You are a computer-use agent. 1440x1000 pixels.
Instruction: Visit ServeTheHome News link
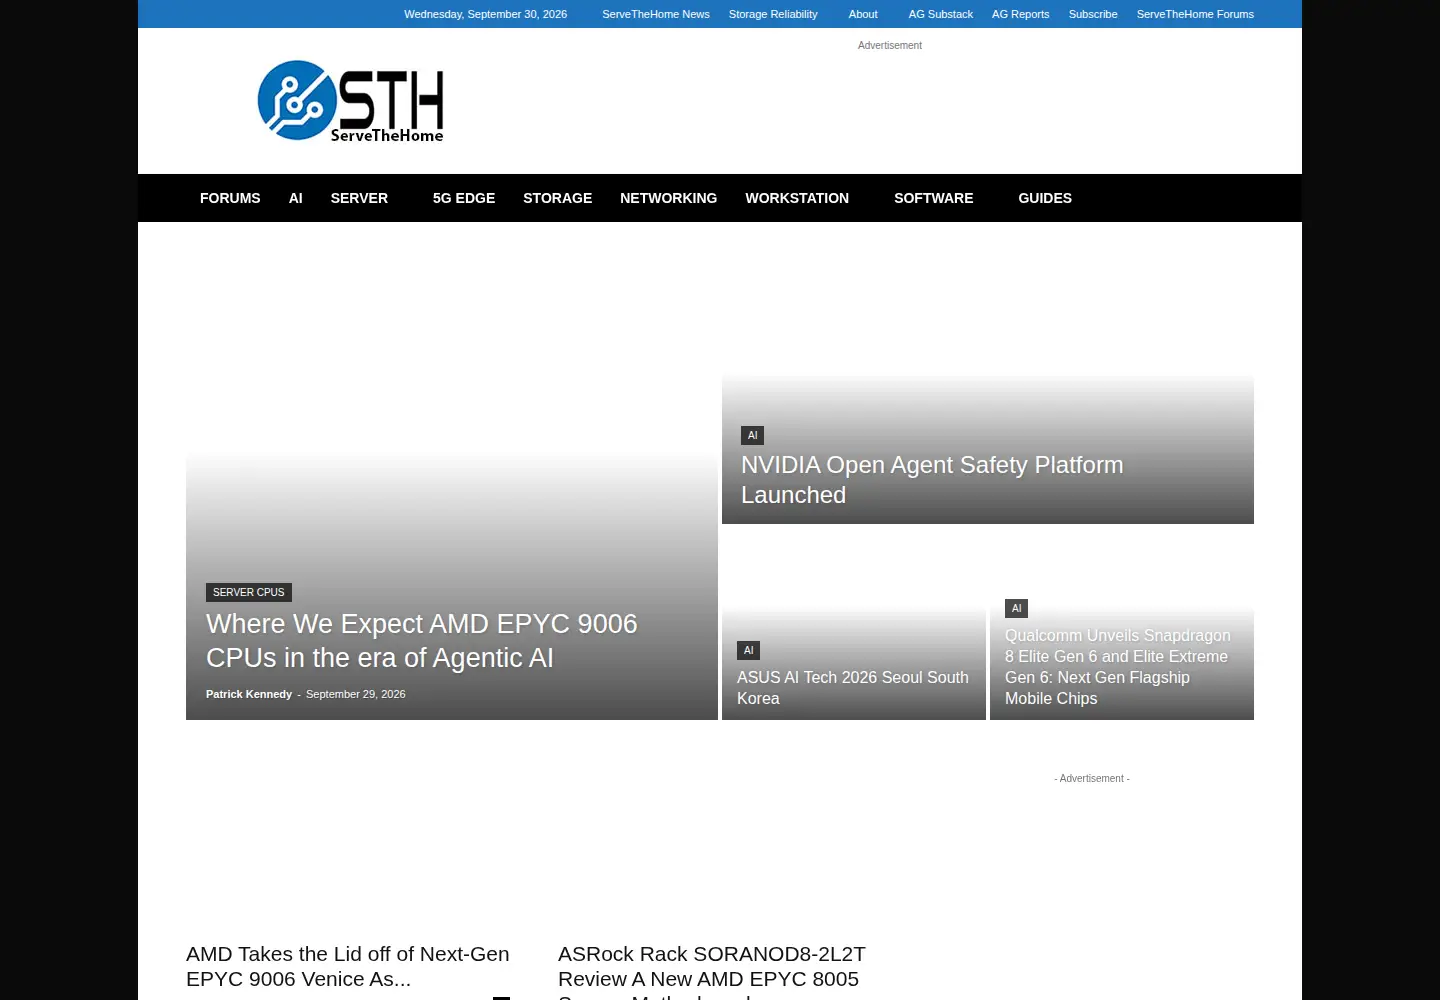pyautogui.click(x=656, y=14)
